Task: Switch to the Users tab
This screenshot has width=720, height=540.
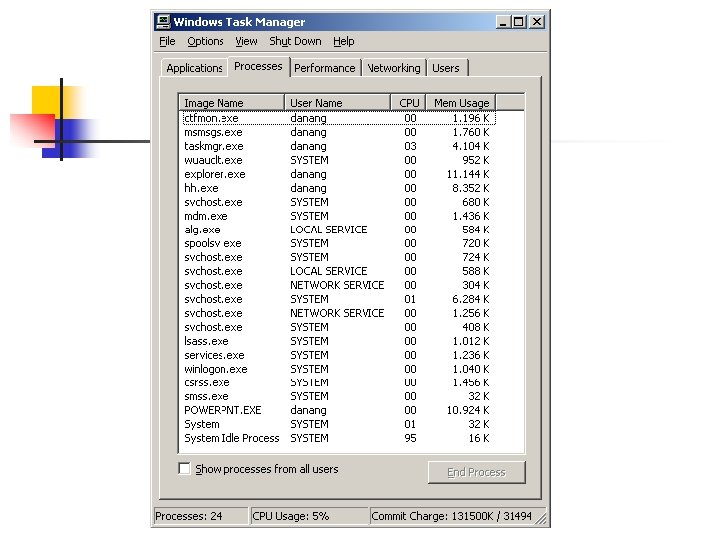Action: point(446,68)
